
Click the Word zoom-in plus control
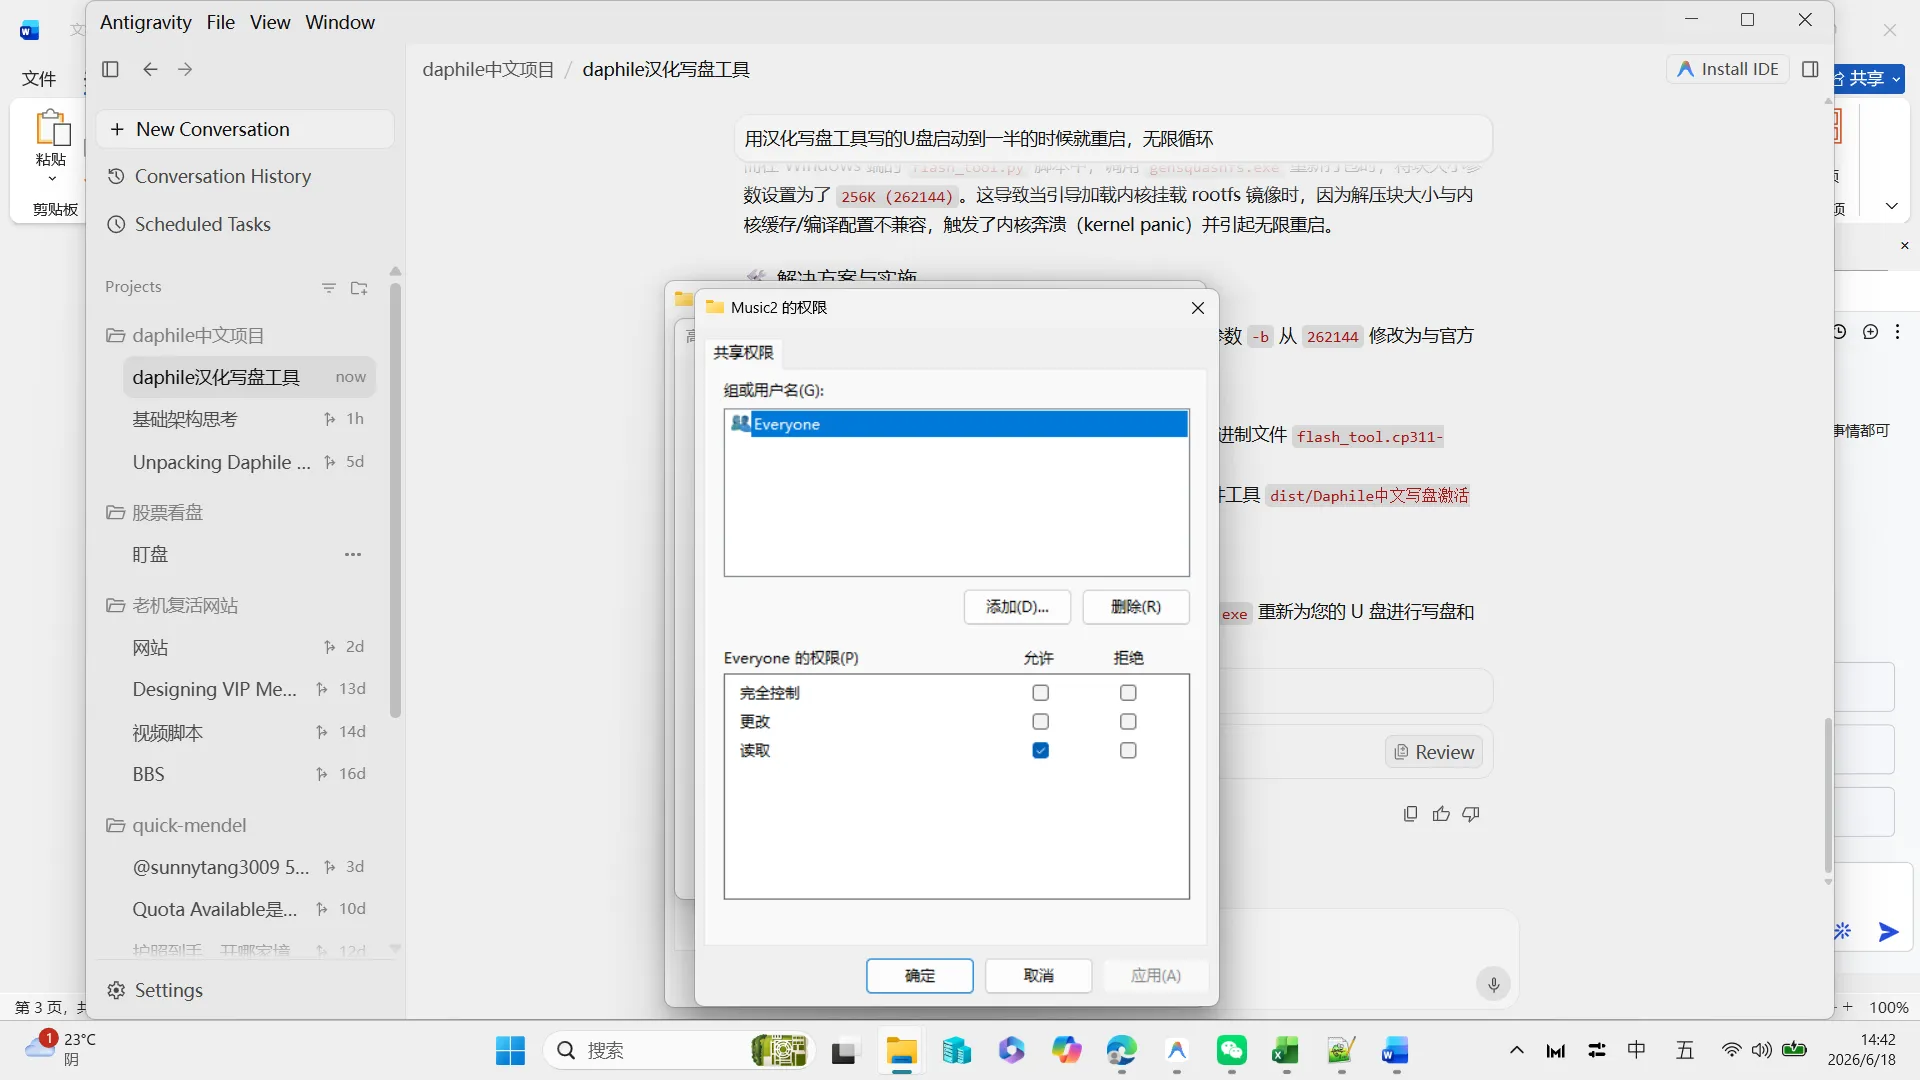click(1848, 1007)
